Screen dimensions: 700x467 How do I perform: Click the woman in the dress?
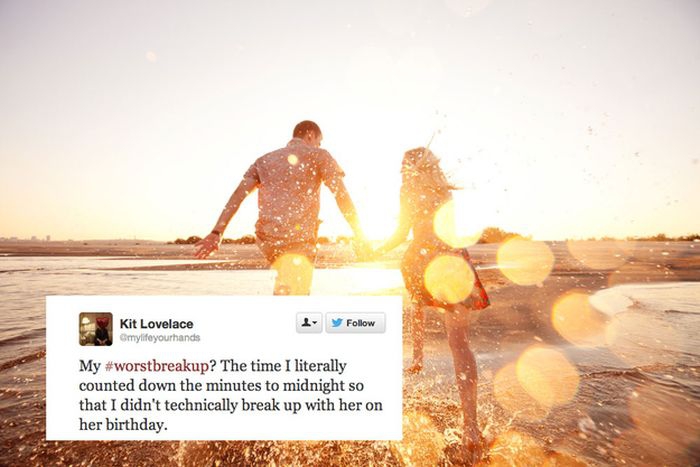point(440,268)
